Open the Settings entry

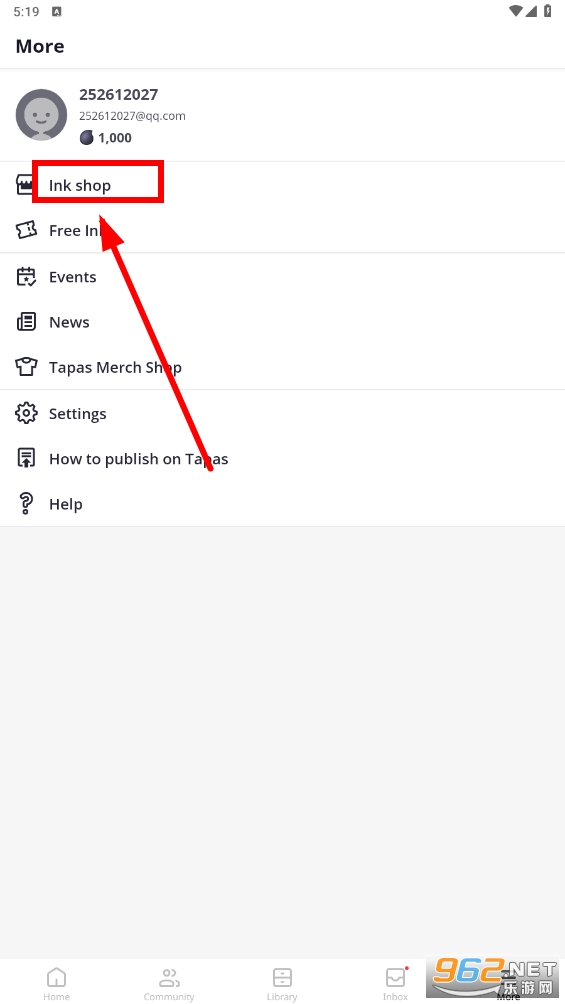282,413
